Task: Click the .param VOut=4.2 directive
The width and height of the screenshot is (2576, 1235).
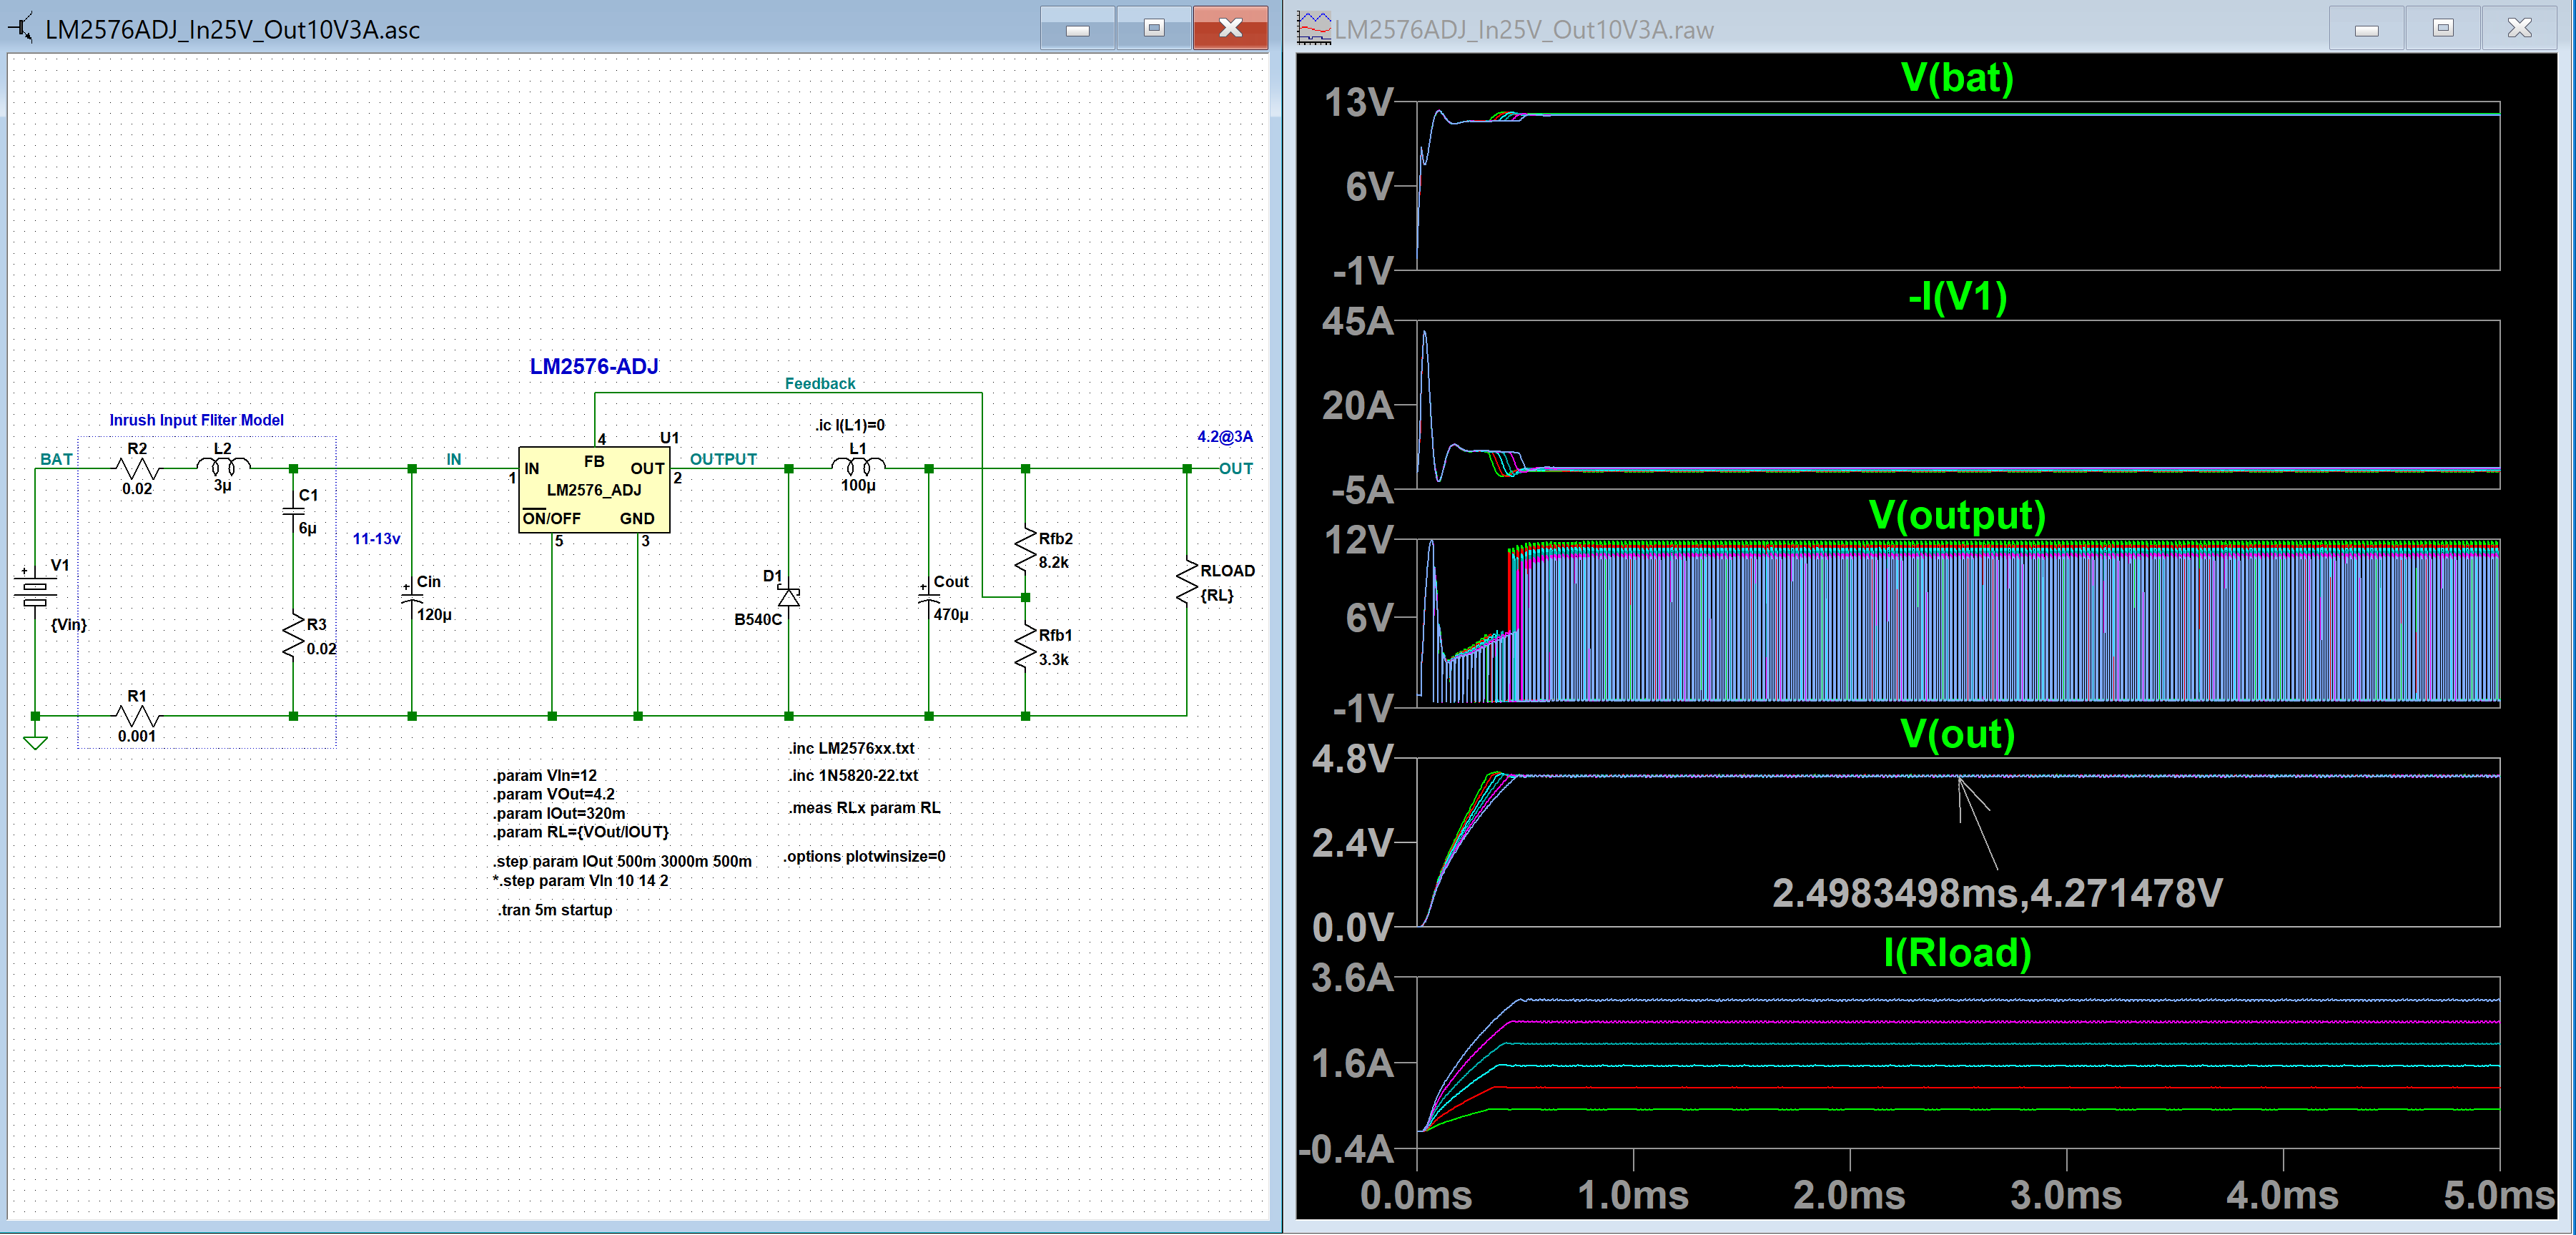Action: [553, 795]
